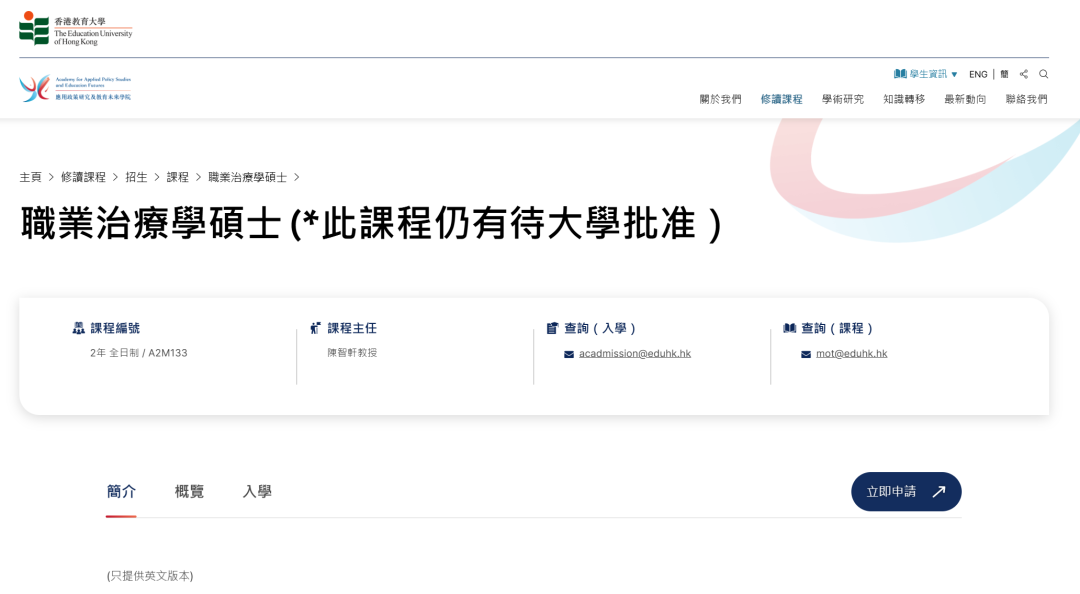
Task: Click the acadmission@eduhk.hk email link
Action: [x=634, y=353]
